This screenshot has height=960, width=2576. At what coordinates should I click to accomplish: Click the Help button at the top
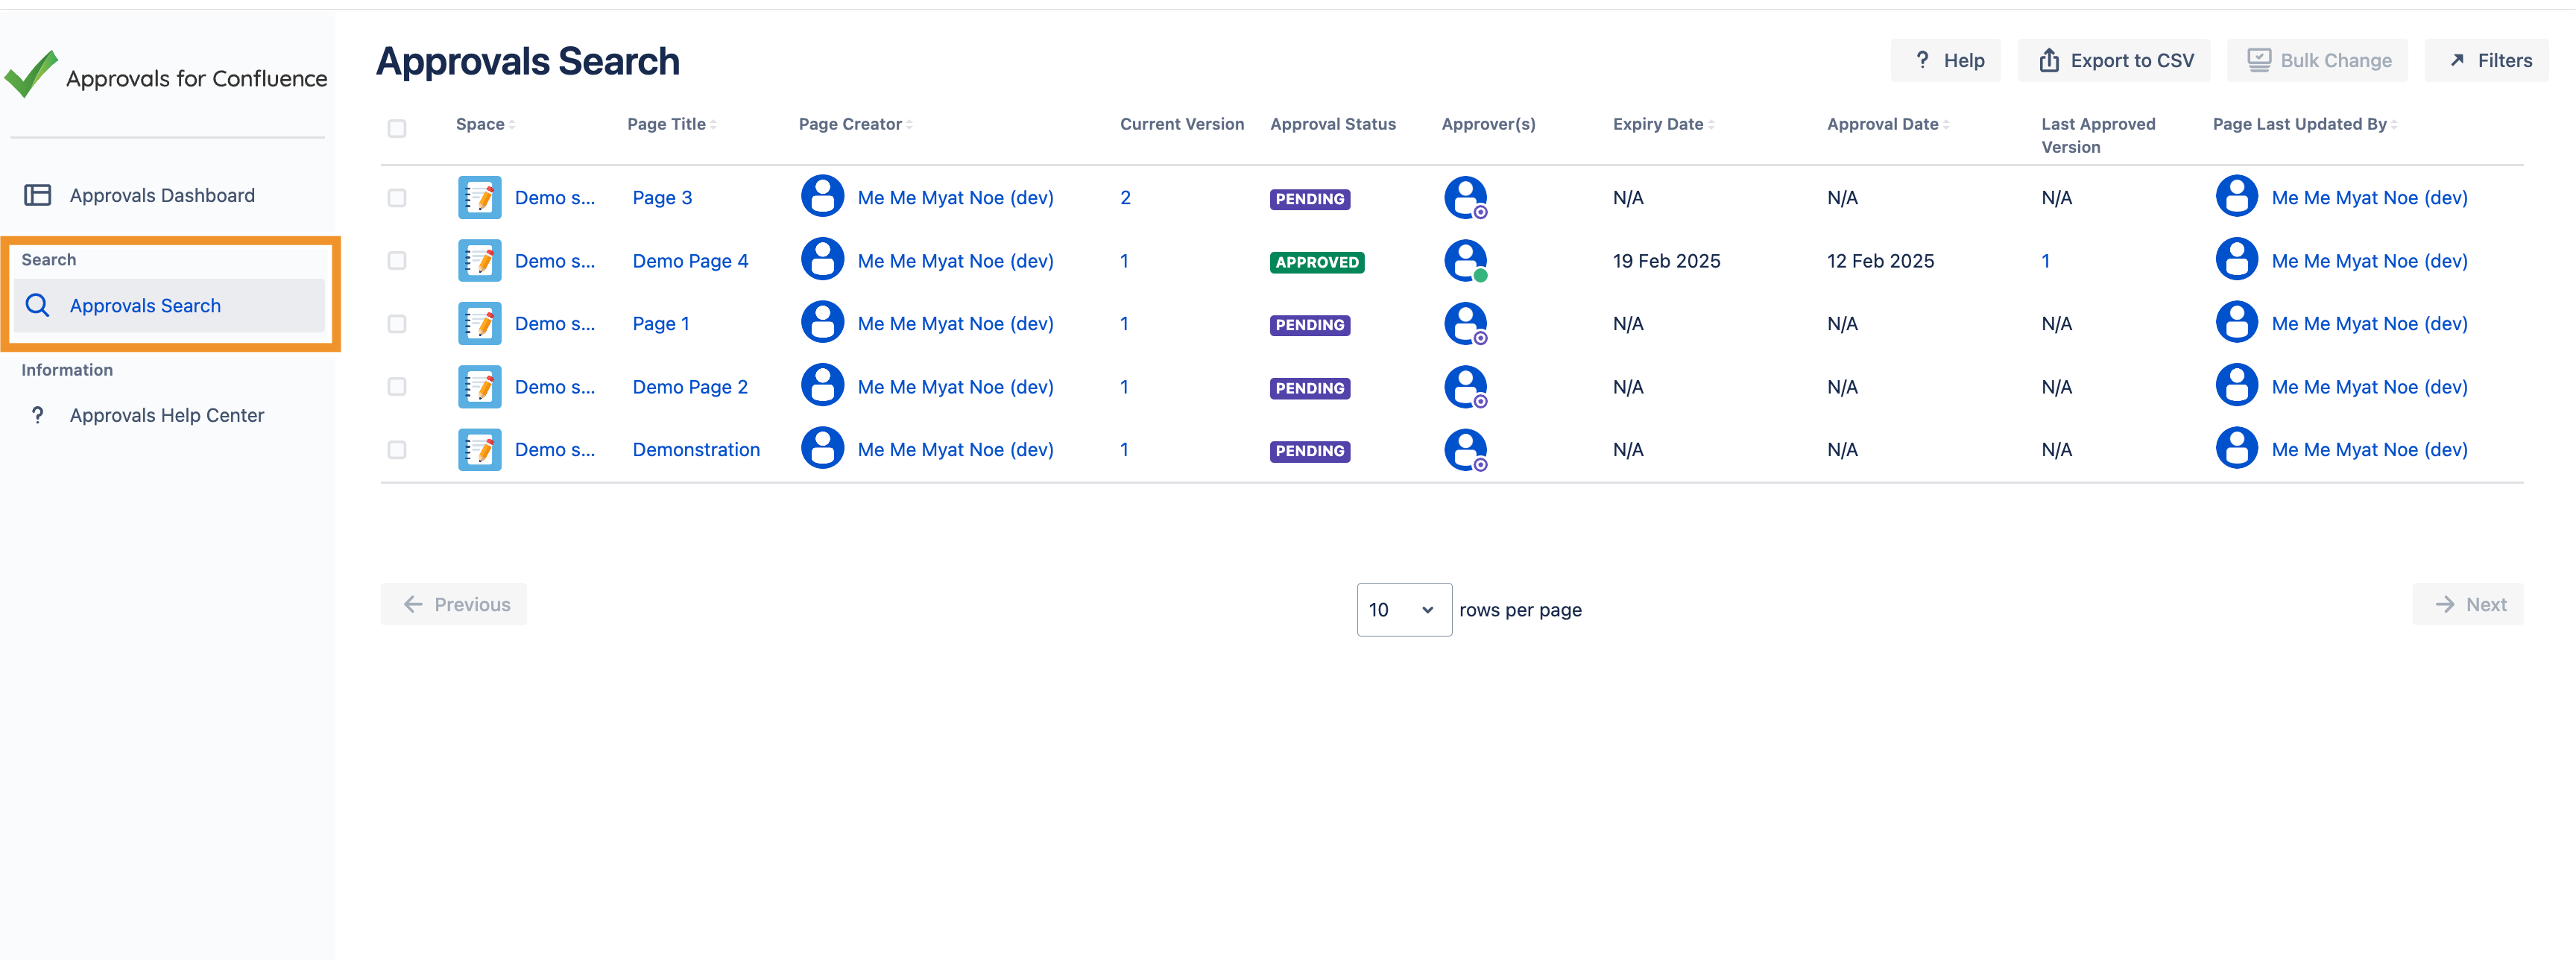(1946, 61)
